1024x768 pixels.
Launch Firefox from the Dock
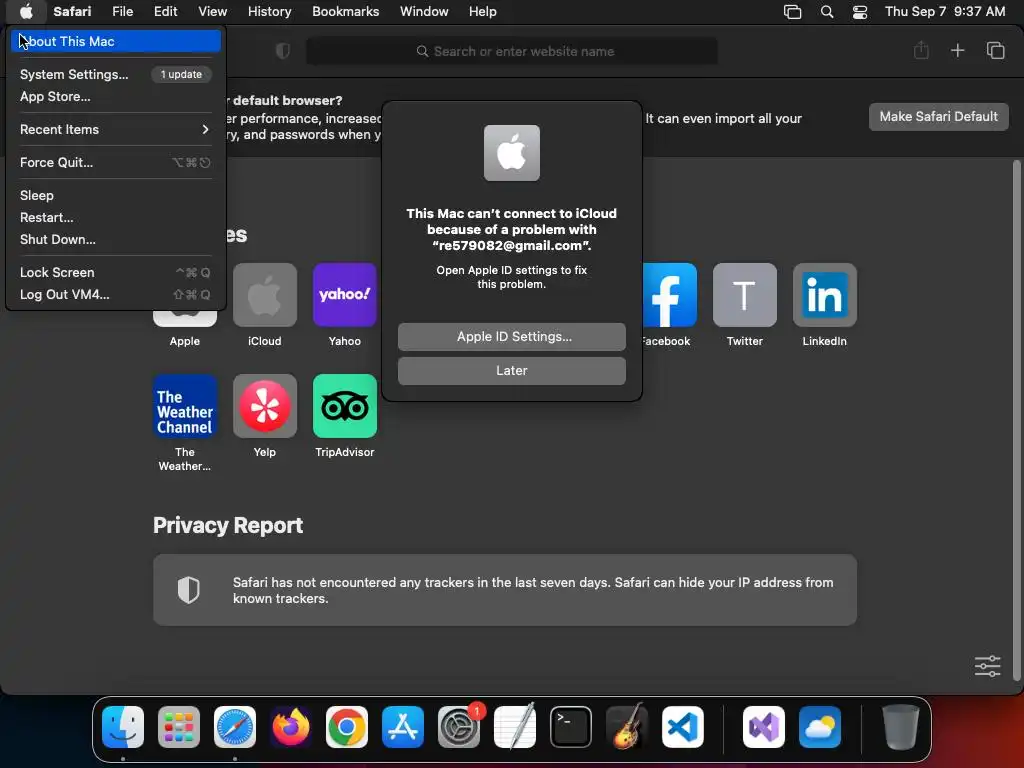pos(291,727)
